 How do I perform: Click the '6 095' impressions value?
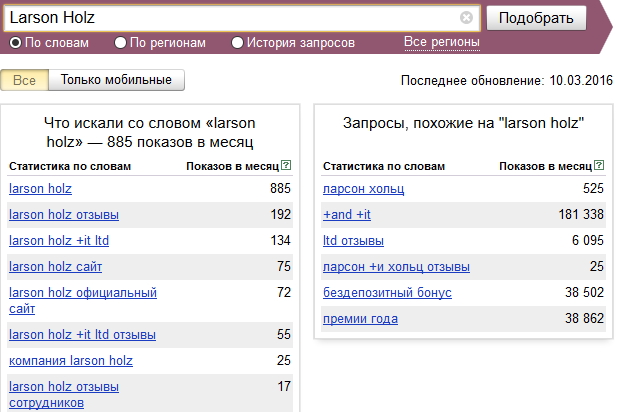pyautogui.click(x=588, y=240)
